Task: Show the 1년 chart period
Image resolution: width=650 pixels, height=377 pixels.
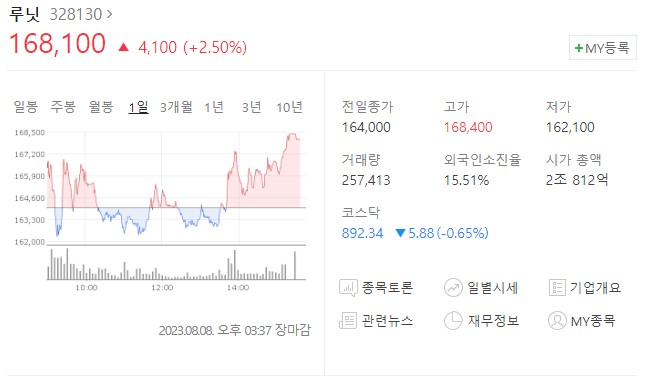Action: point(214,107)
